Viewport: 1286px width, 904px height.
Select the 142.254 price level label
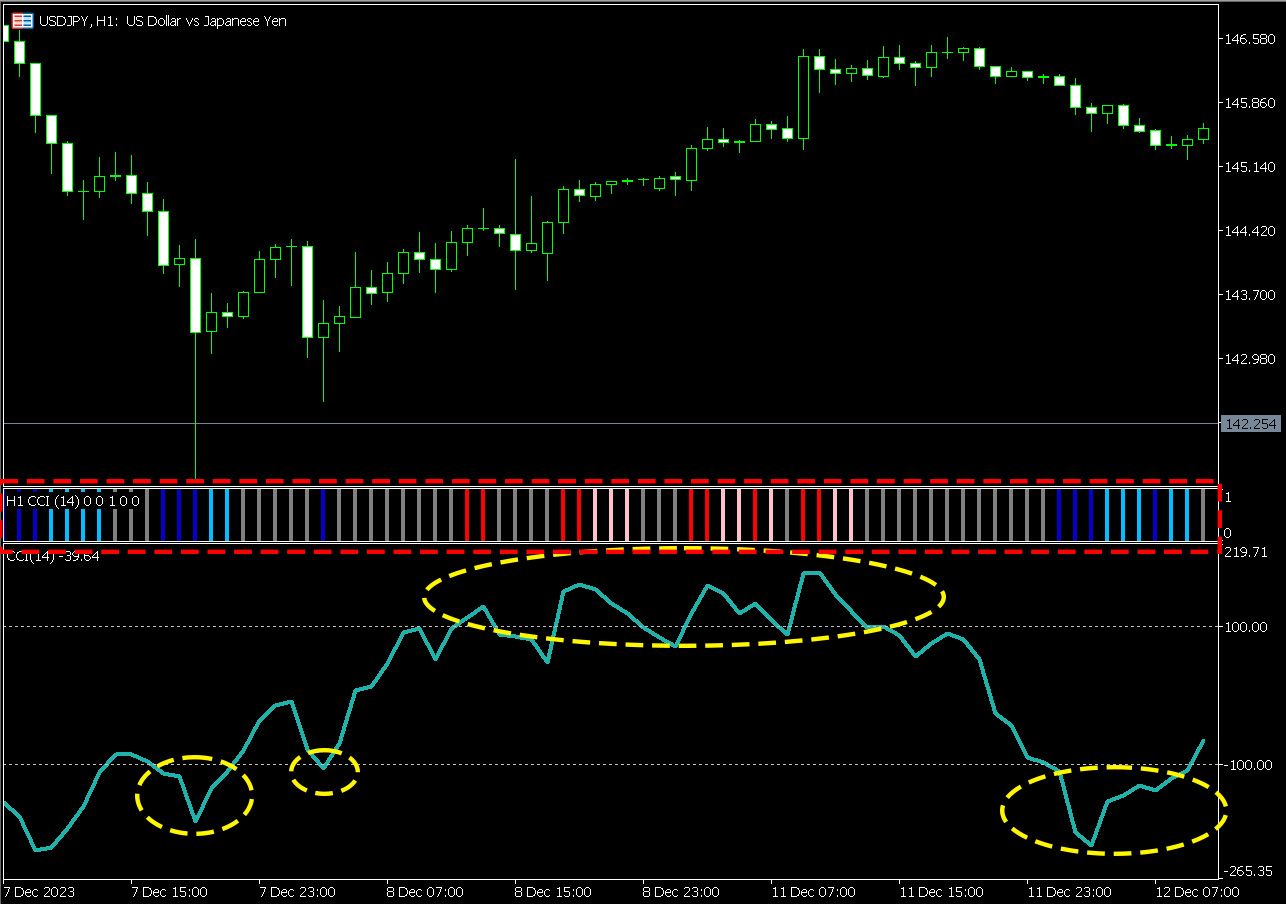(1250, 424)
